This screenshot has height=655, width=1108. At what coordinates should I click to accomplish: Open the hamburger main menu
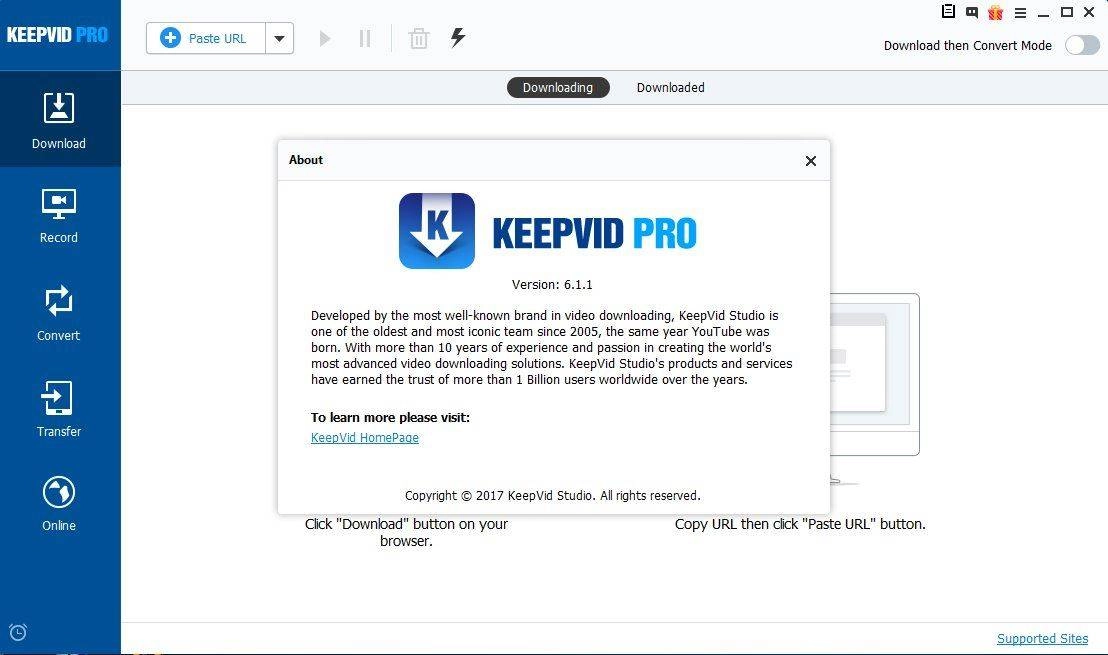click(1020, 13)
